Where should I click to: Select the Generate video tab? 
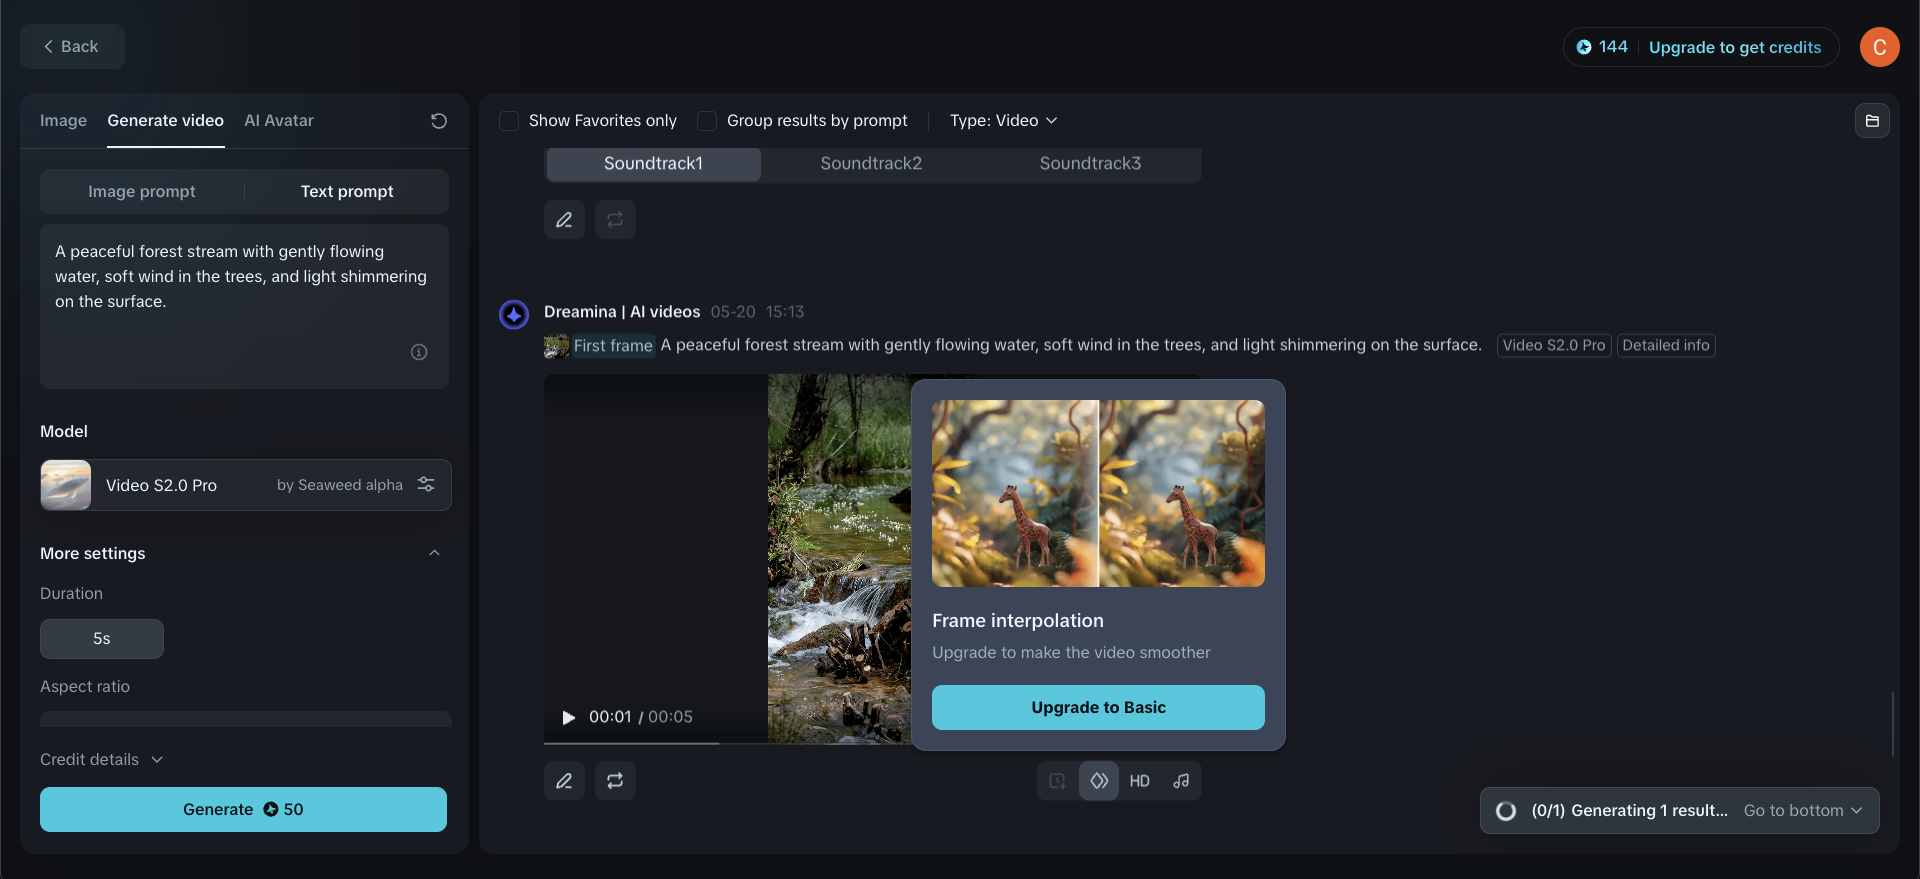[166, 121]
